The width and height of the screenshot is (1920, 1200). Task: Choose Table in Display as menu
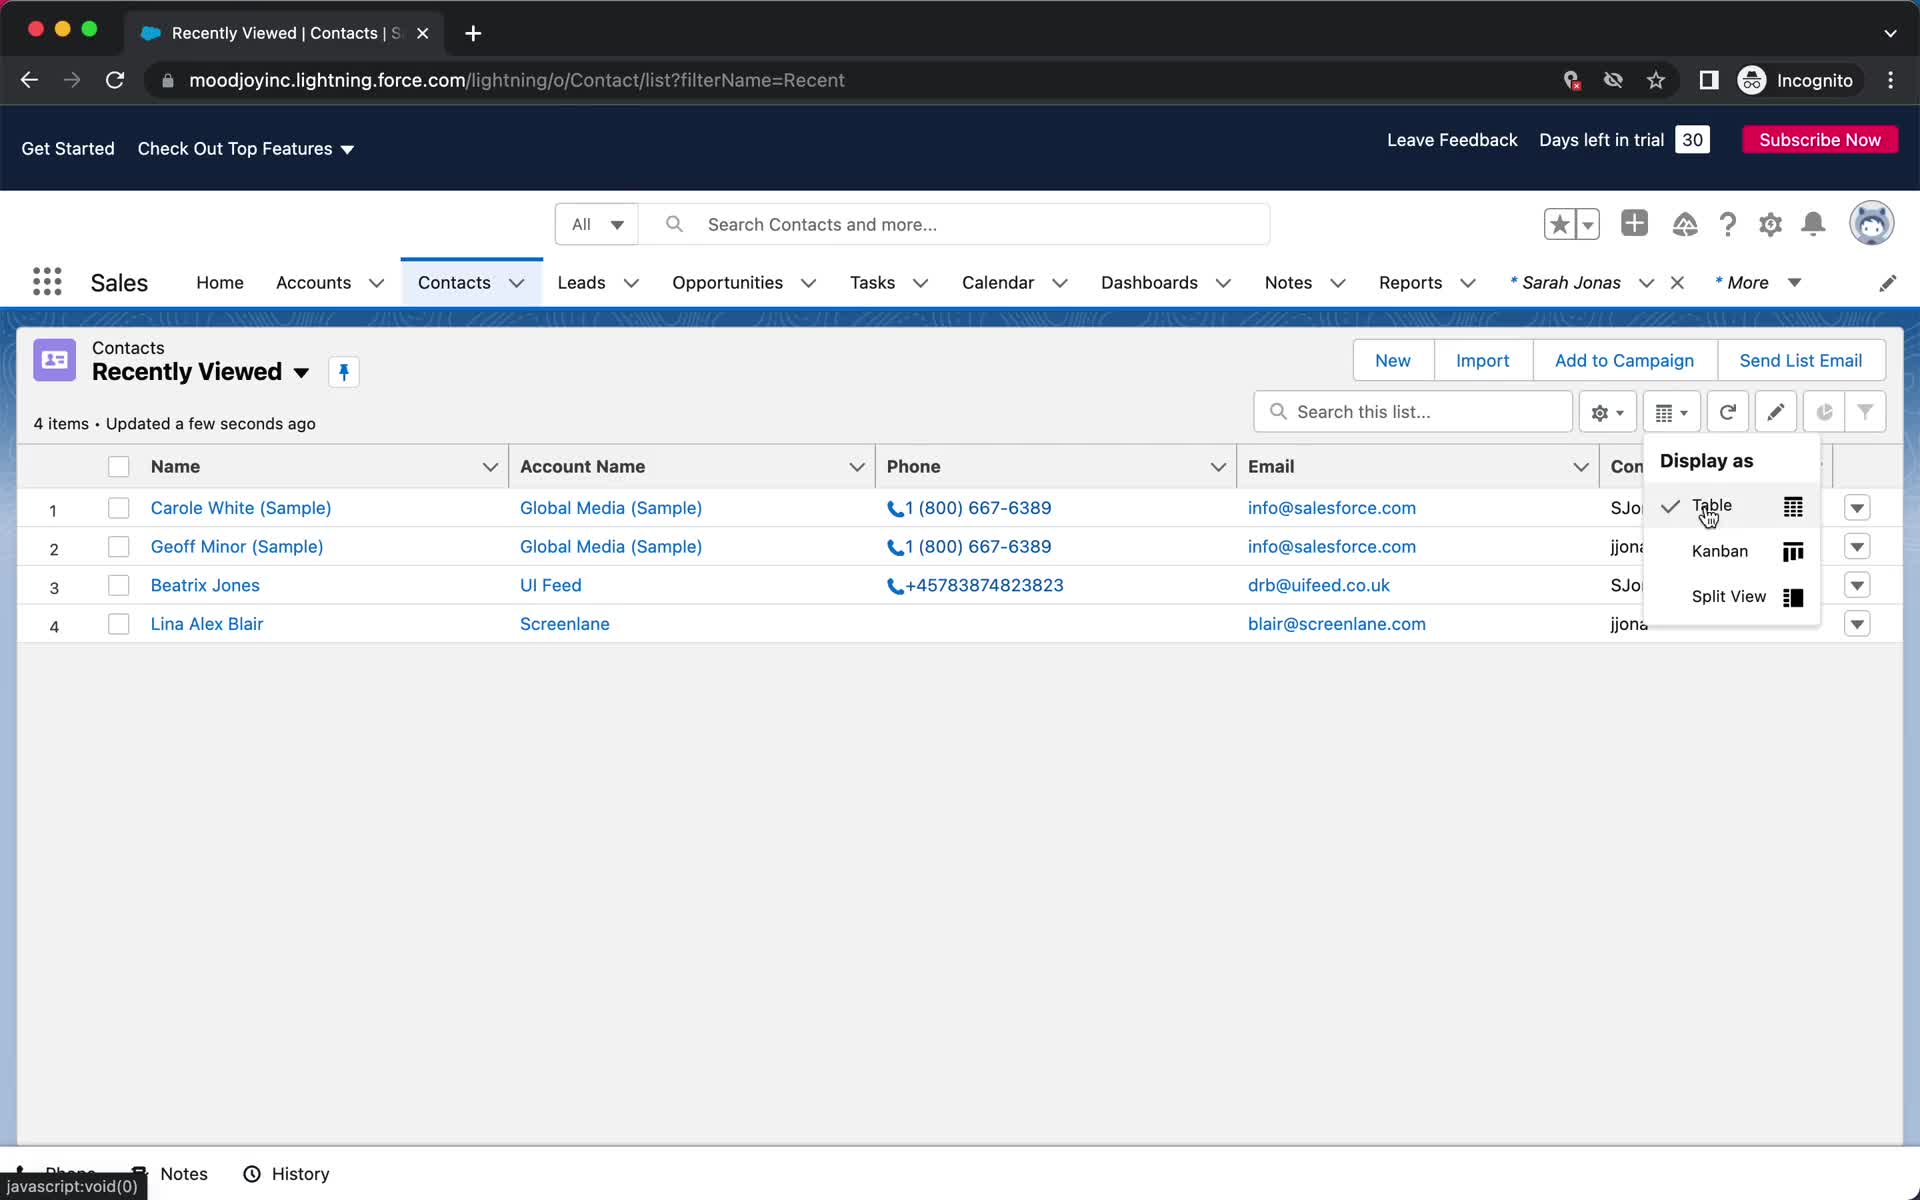(x=1731, y=507)
